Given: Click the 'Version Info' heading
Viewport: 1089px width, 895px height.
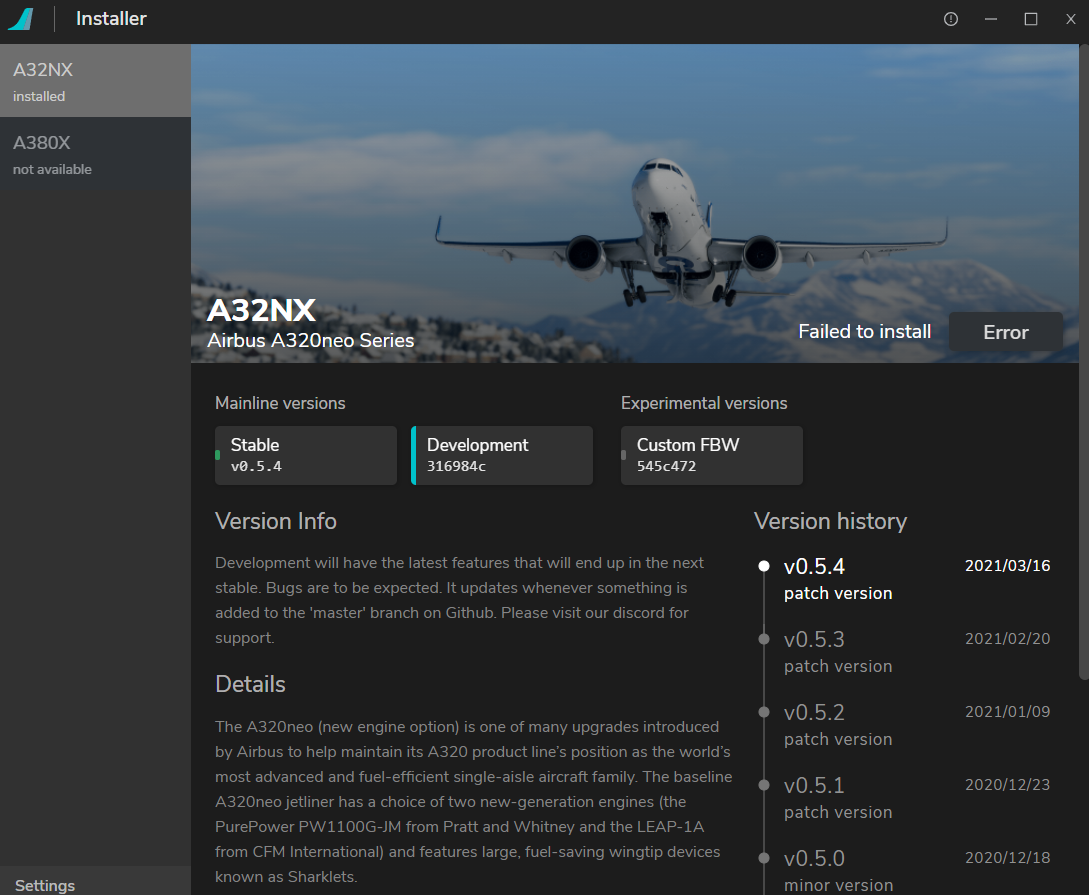Looking at the screenshot, I should click(276, 521).
